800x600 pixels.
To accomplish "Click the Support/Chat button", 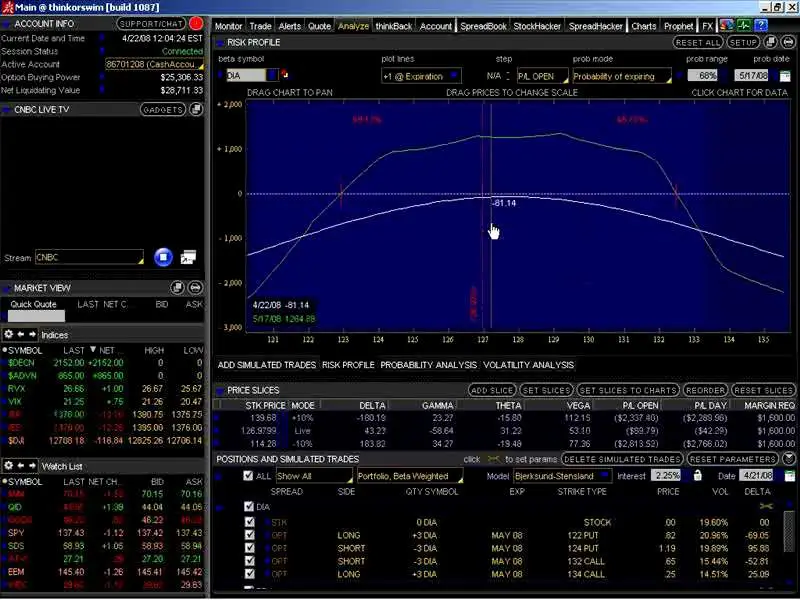I will coord(151,23).
